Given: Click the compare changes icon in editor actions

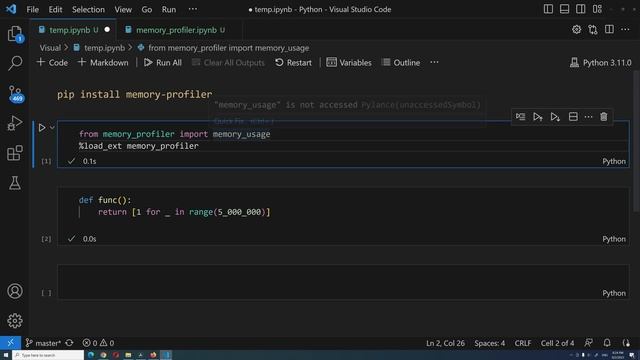Looking at the screenshot, I should coord(593,29).
